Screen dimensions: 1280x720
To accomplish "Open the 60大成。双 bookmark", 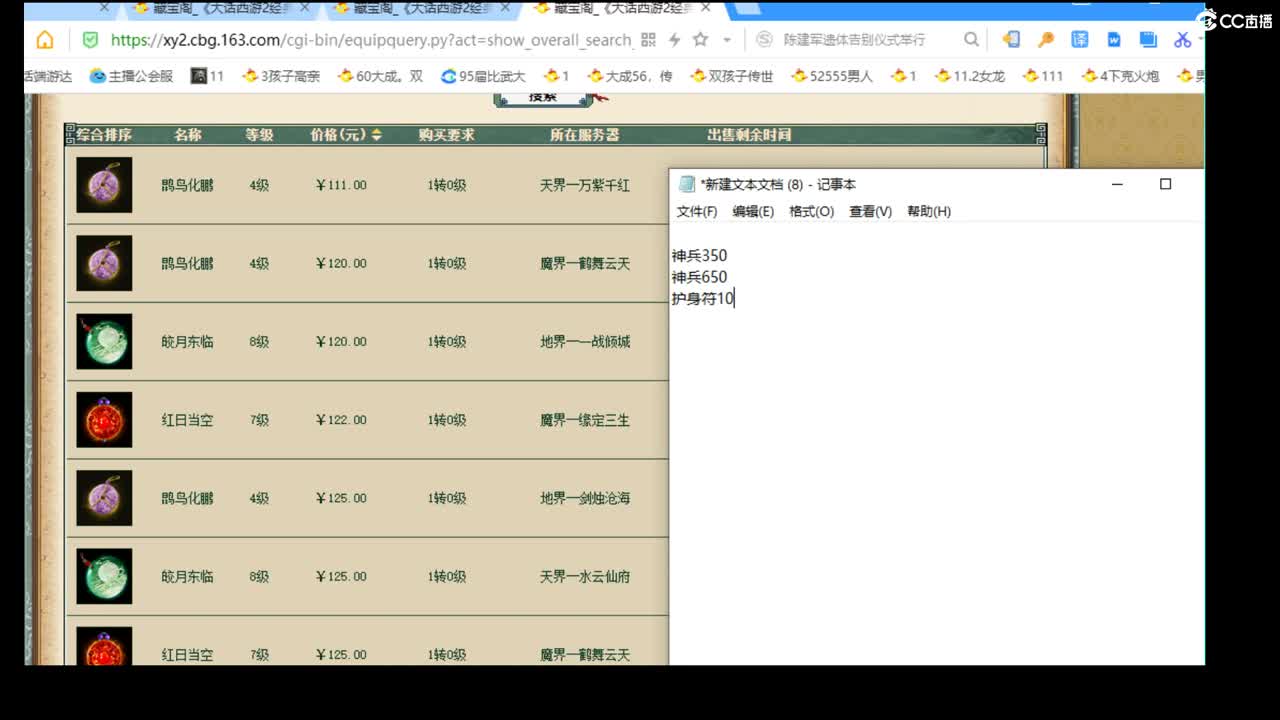I will coord(380,76).
